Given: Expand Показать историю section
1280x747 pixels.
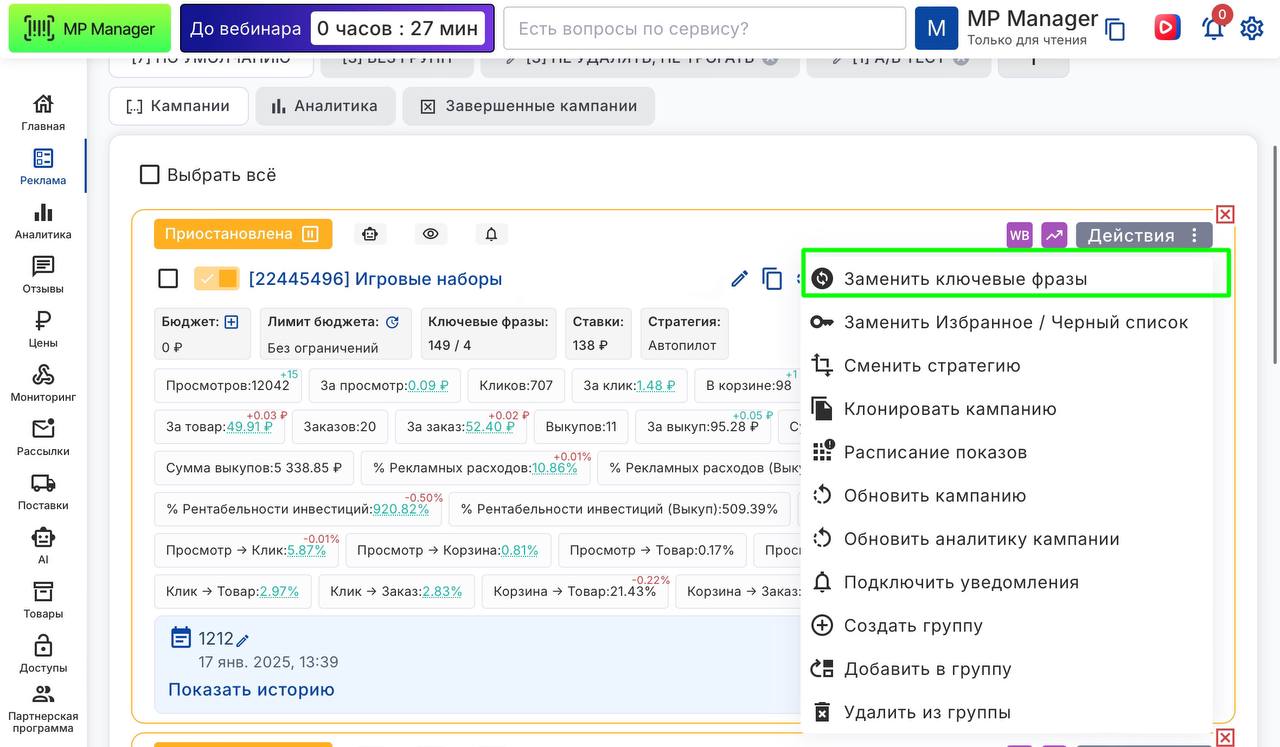Looking at the screenshot, I should (x=251, y=689).
